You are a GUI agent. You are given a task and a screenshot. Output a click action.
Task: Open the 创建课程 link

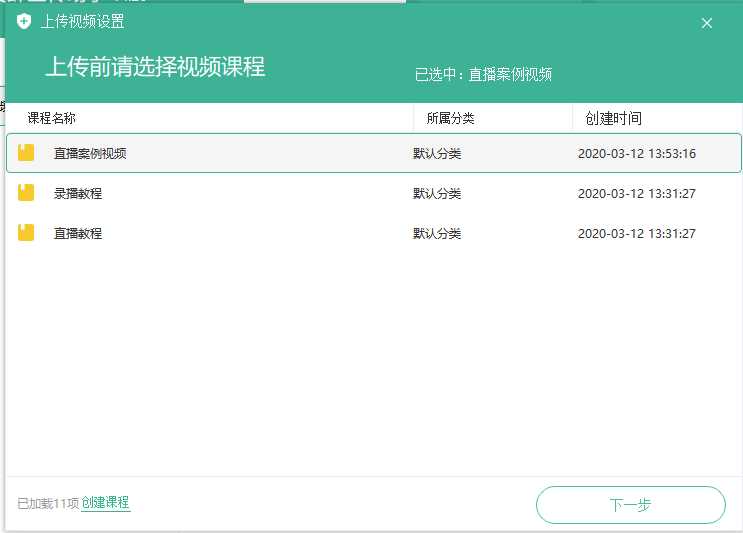point(106,503)
